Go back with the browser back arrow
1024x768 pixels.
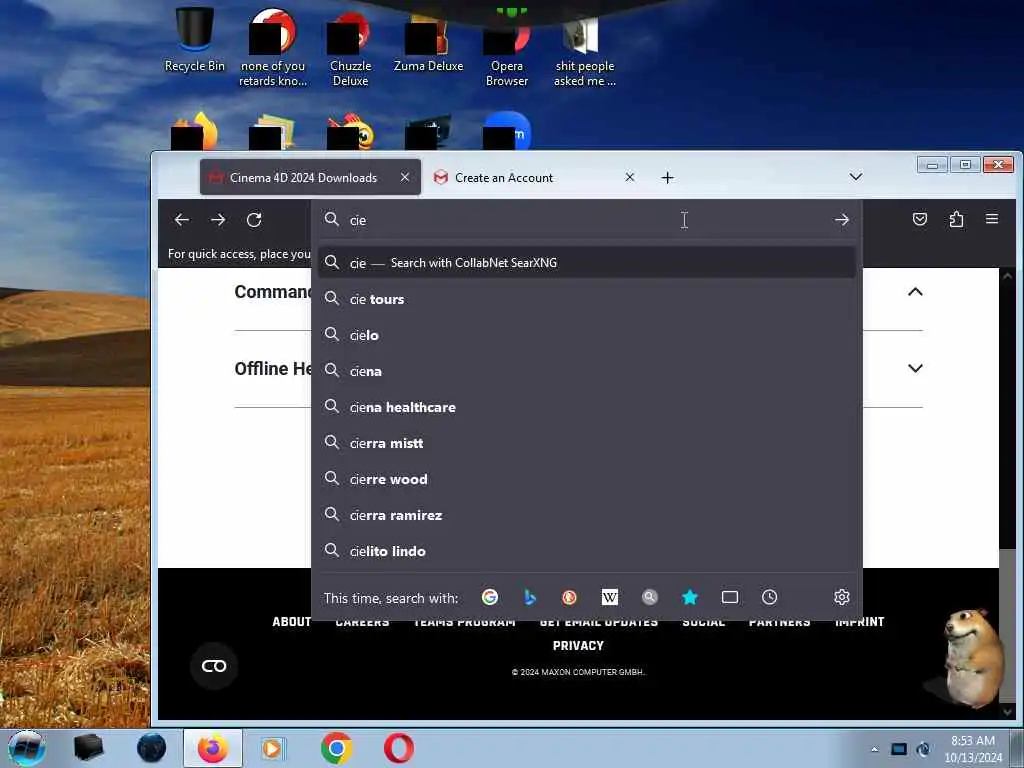tap(182, 220)
